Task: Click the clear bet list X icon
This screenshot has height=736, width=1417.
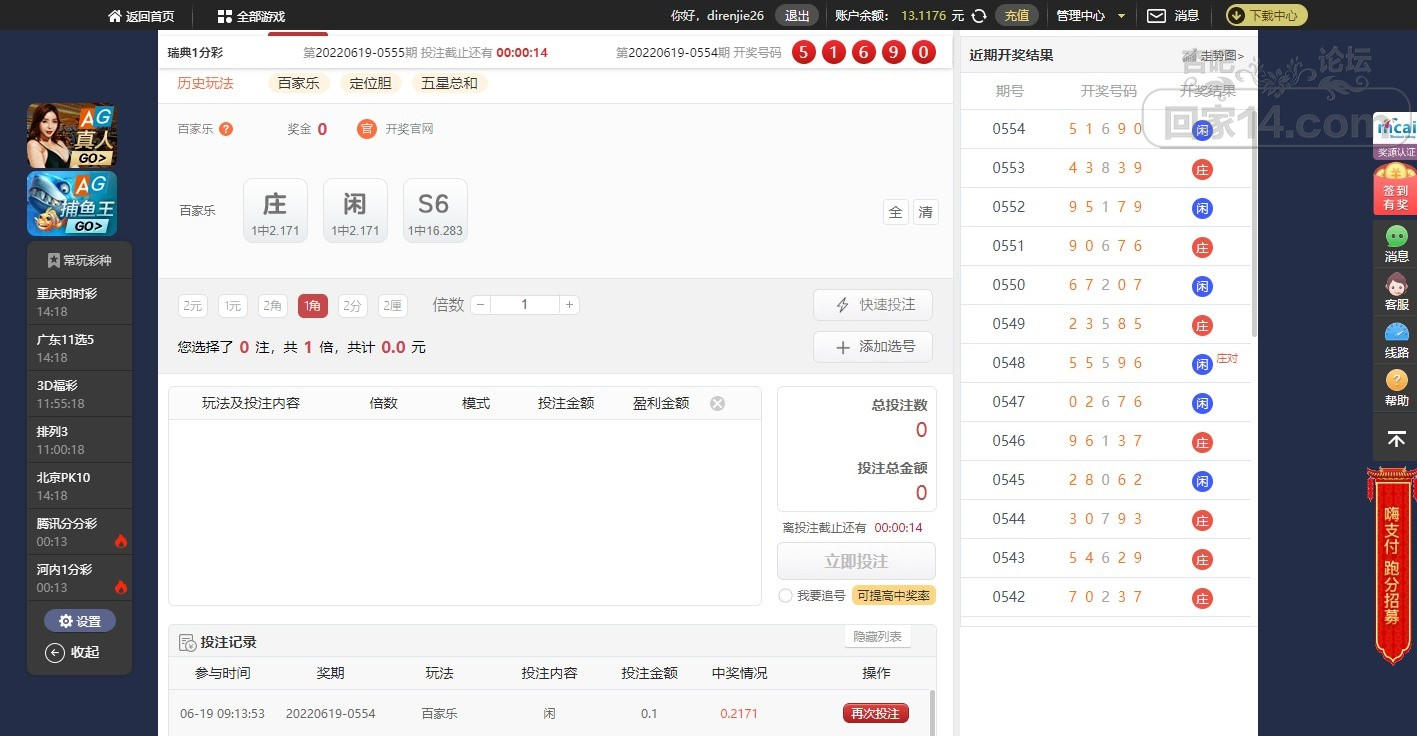Action: click(717, 403)
